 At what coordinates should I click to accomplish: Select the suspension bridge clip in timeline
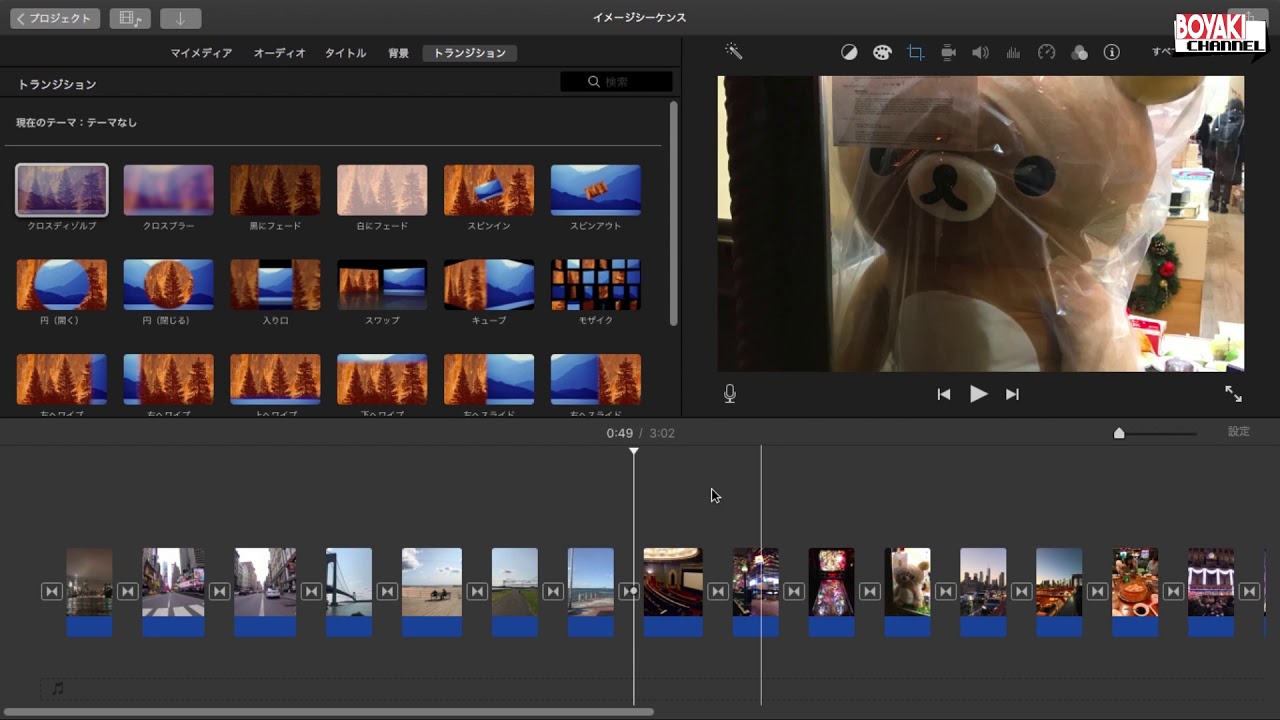coord(349,591)
